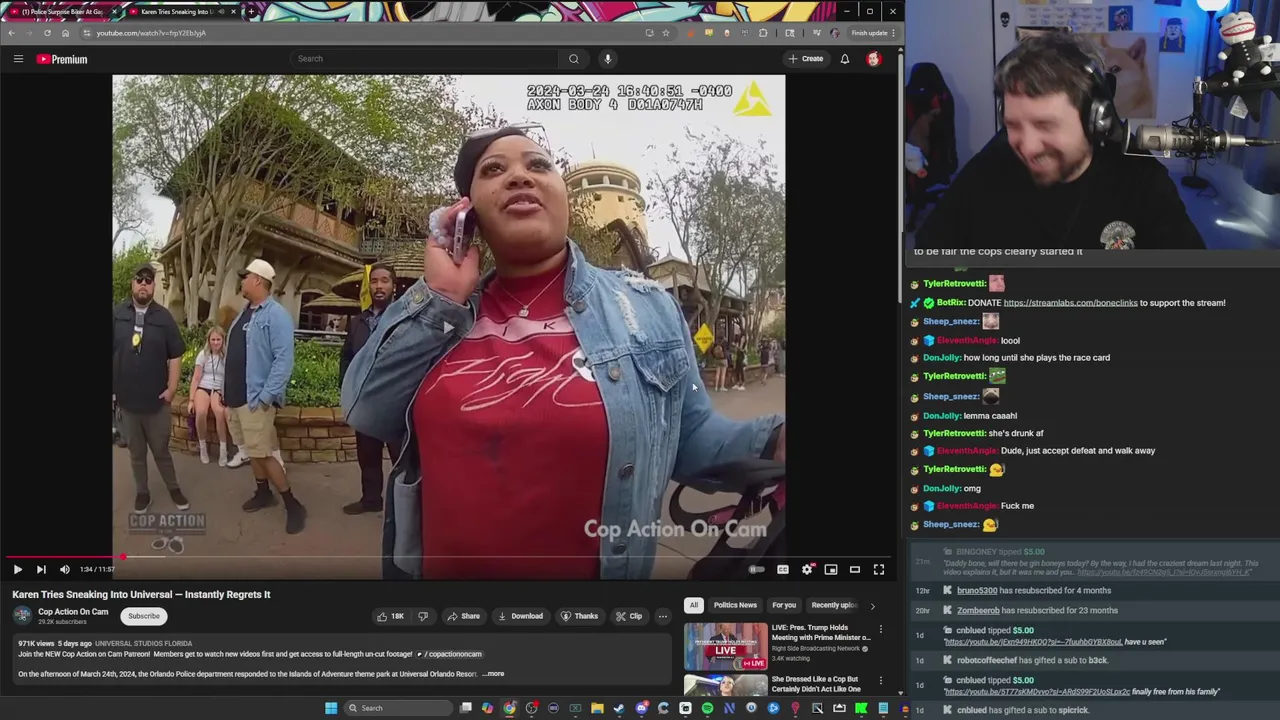Open the YouTube account avatar menu

pyautogui.click(x=873, y=59)
